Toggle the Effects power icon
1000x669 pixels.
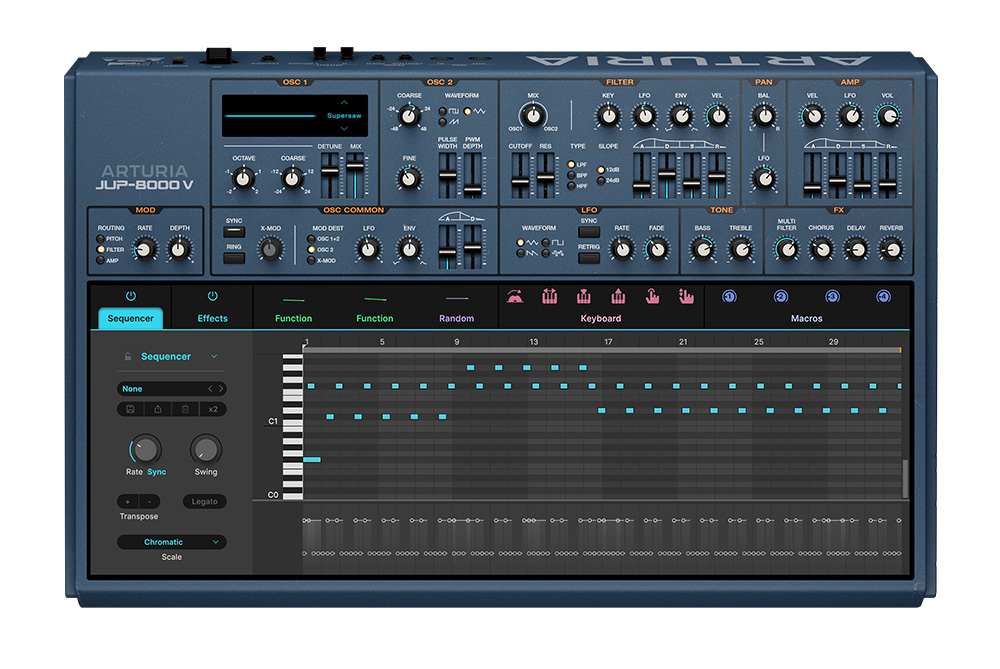212,296
